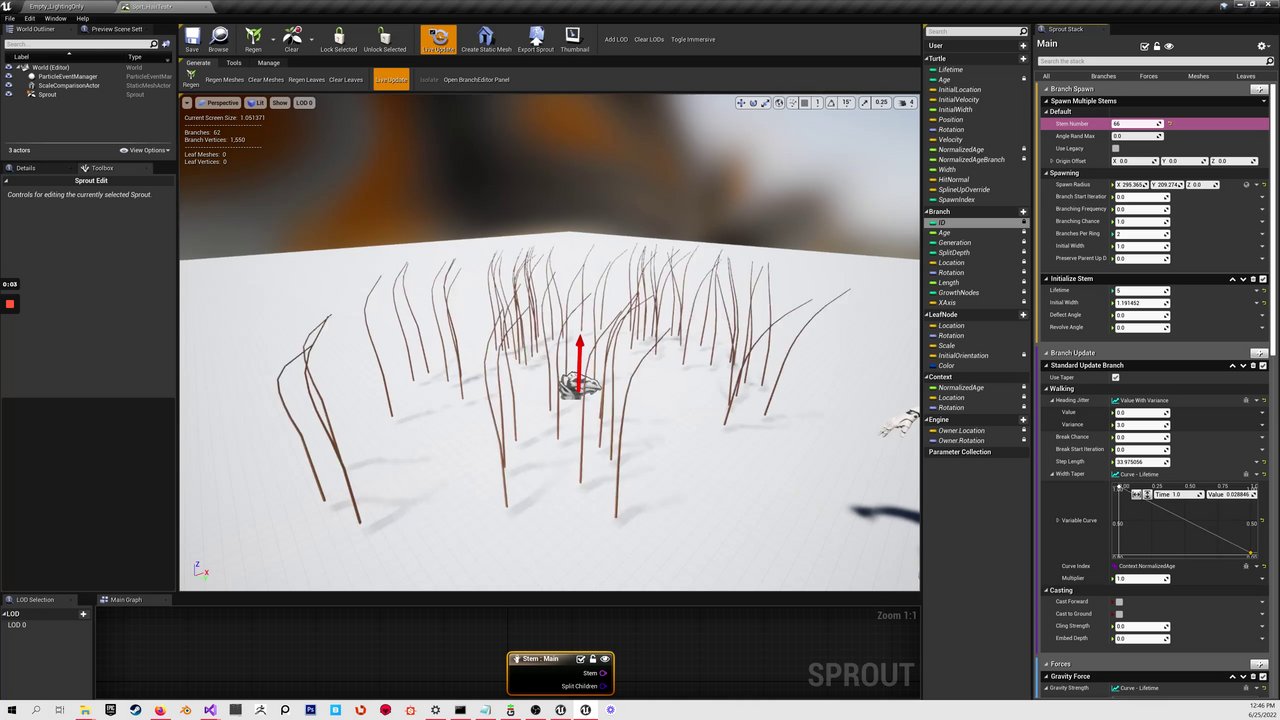Click the Branch Spawn add module button

coord(1259,89)
